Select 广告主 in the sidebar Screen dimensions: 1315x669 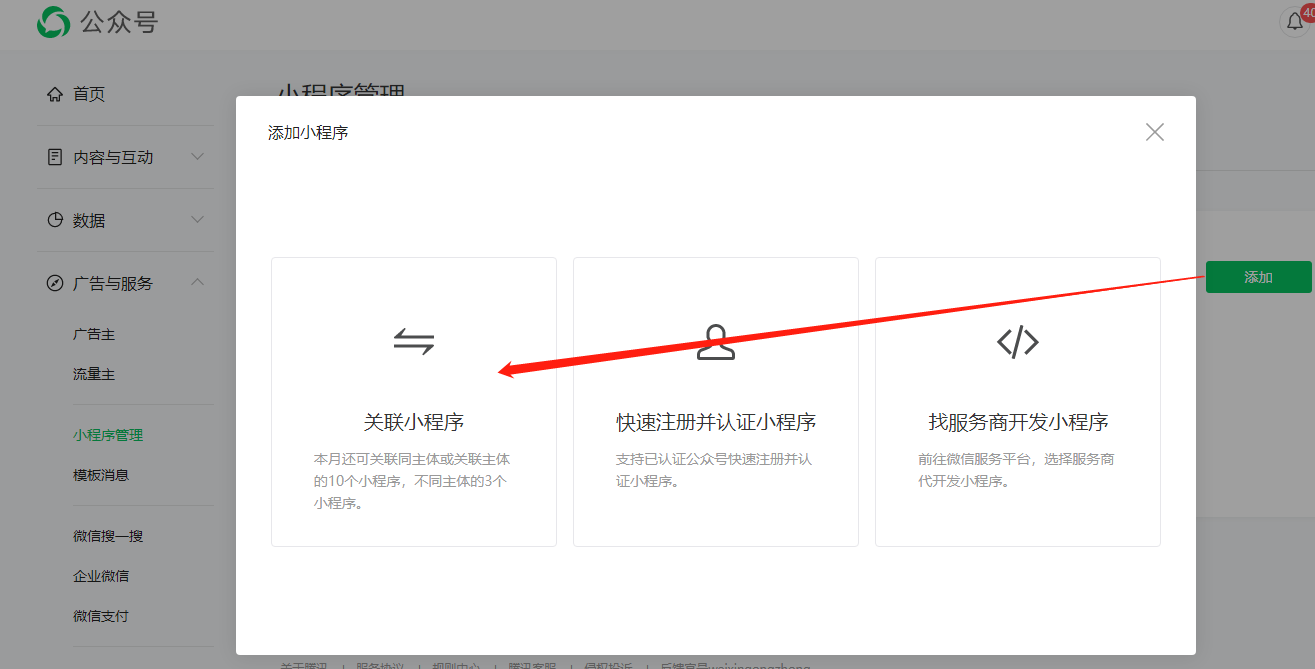coord(94,334)
